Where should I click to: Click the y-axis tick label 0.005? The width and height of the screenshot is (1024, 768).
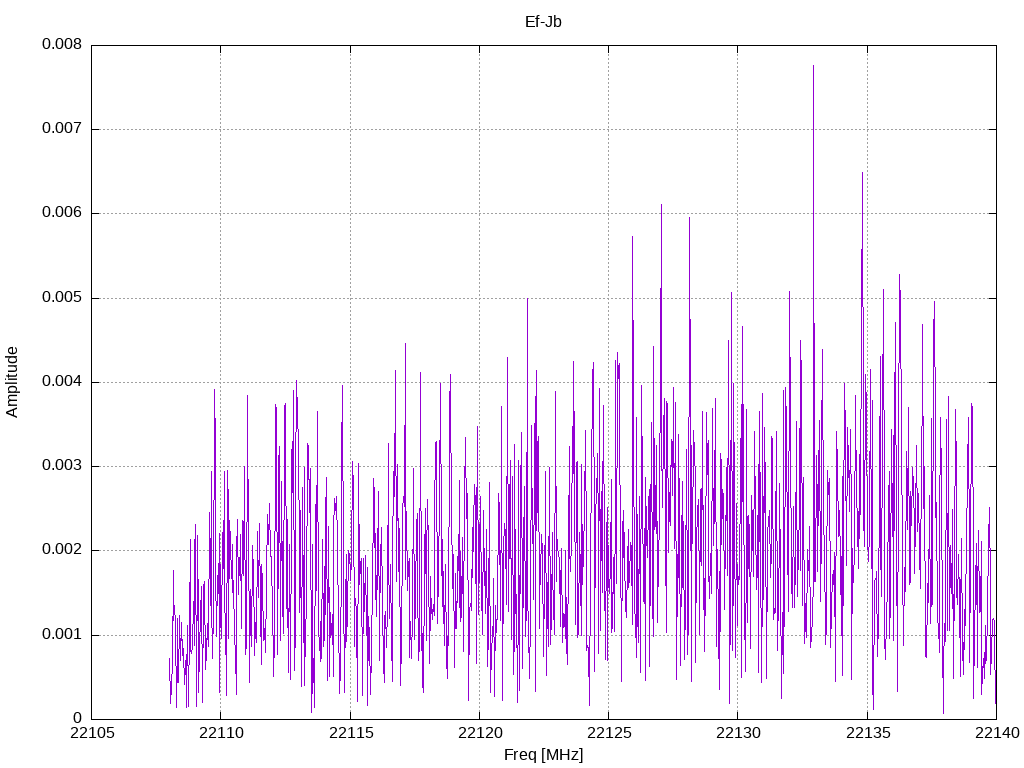point(62,298)
